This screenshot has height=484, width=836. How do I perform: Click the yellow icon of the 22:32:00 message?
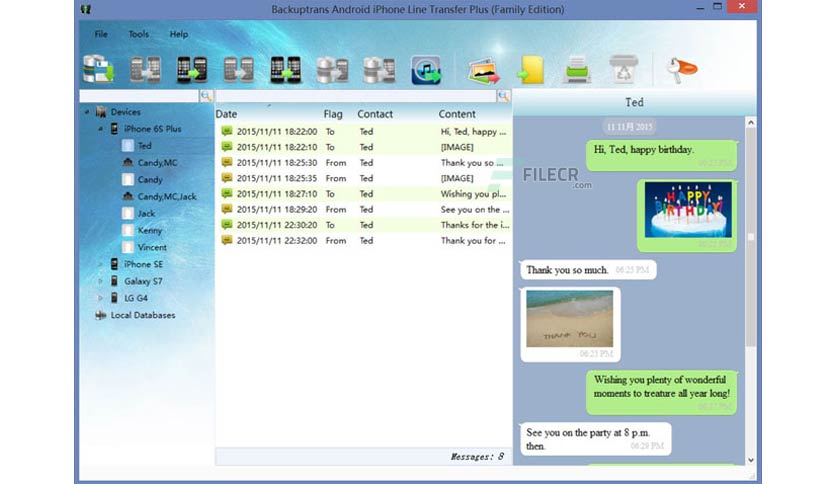pos(227,240)
